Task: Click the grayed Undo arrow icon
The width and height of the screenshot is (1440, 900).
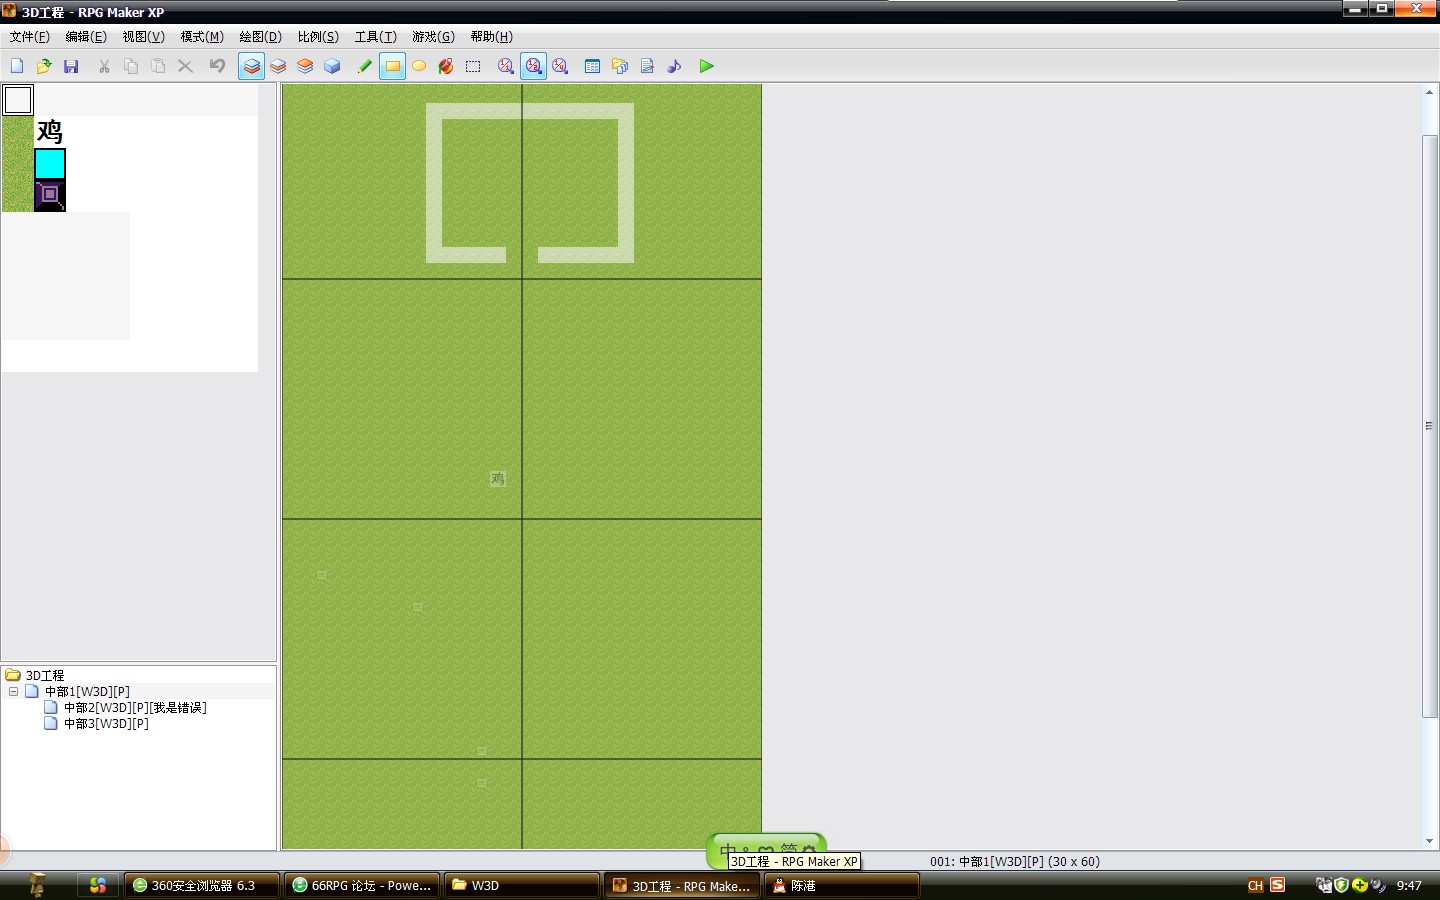Action: click(x=217, y=66)
